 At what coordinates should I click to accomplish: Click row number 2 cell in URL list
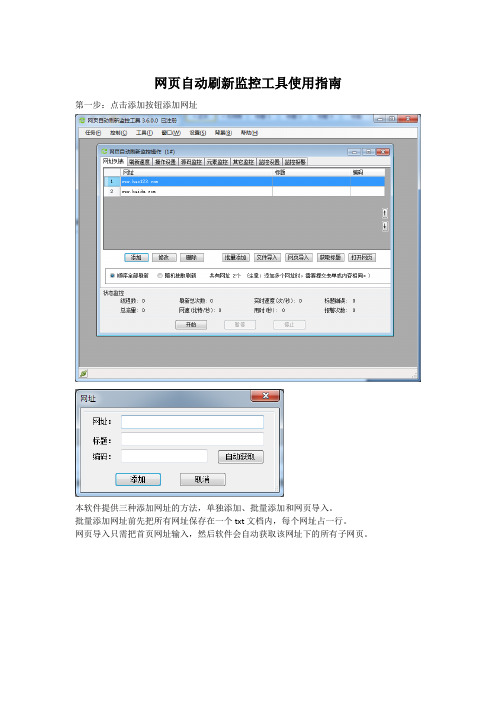coord(112,191)
